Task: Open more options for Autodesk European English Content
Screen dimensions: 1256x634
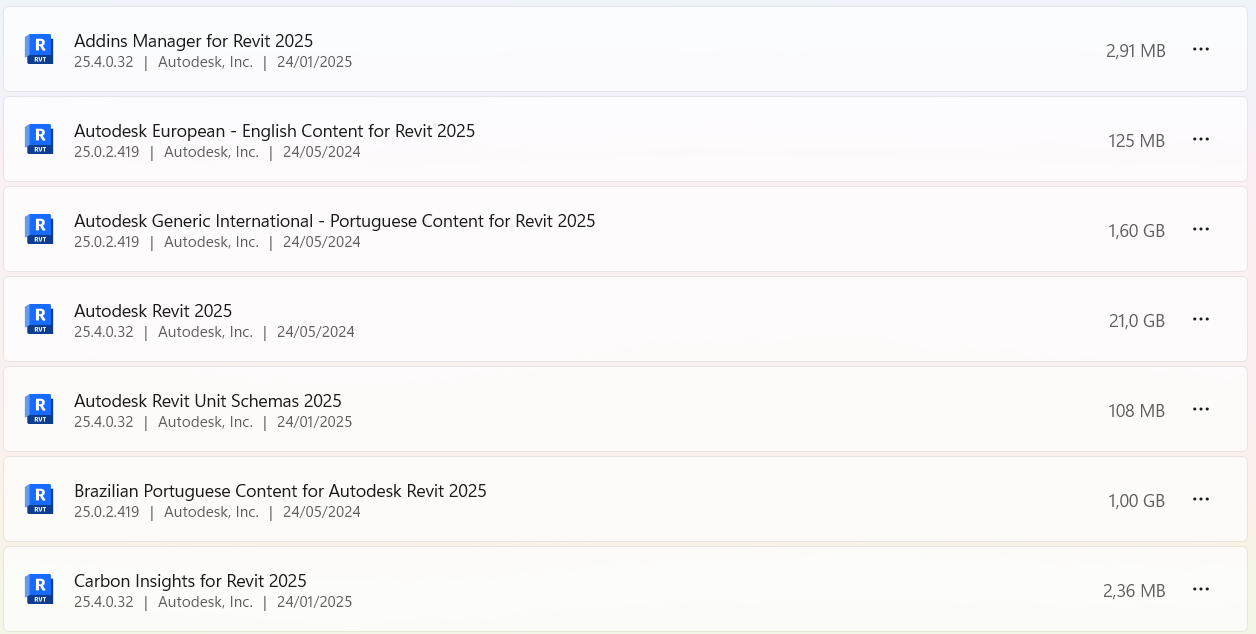Action: tap(1201, 139)
